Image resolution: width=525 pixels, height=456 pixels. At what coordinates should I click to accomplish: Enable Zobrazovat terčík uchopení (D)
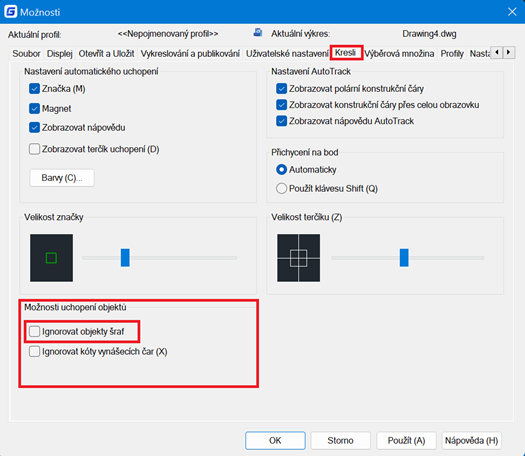[x=34, y=149]
